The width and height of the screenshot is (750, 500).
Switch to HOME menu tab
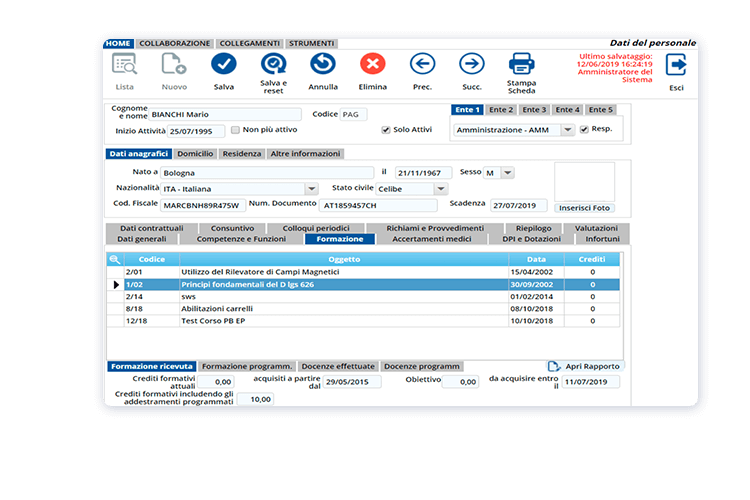click(118, 44)
